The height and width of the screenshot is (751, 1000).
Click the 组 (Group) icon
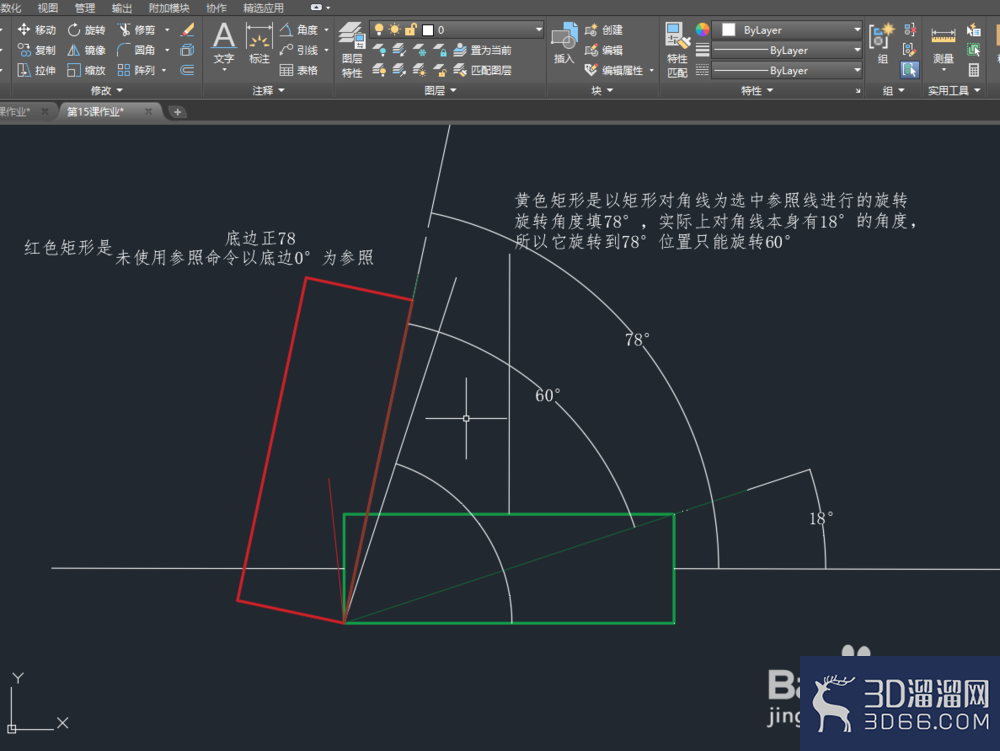882,43
